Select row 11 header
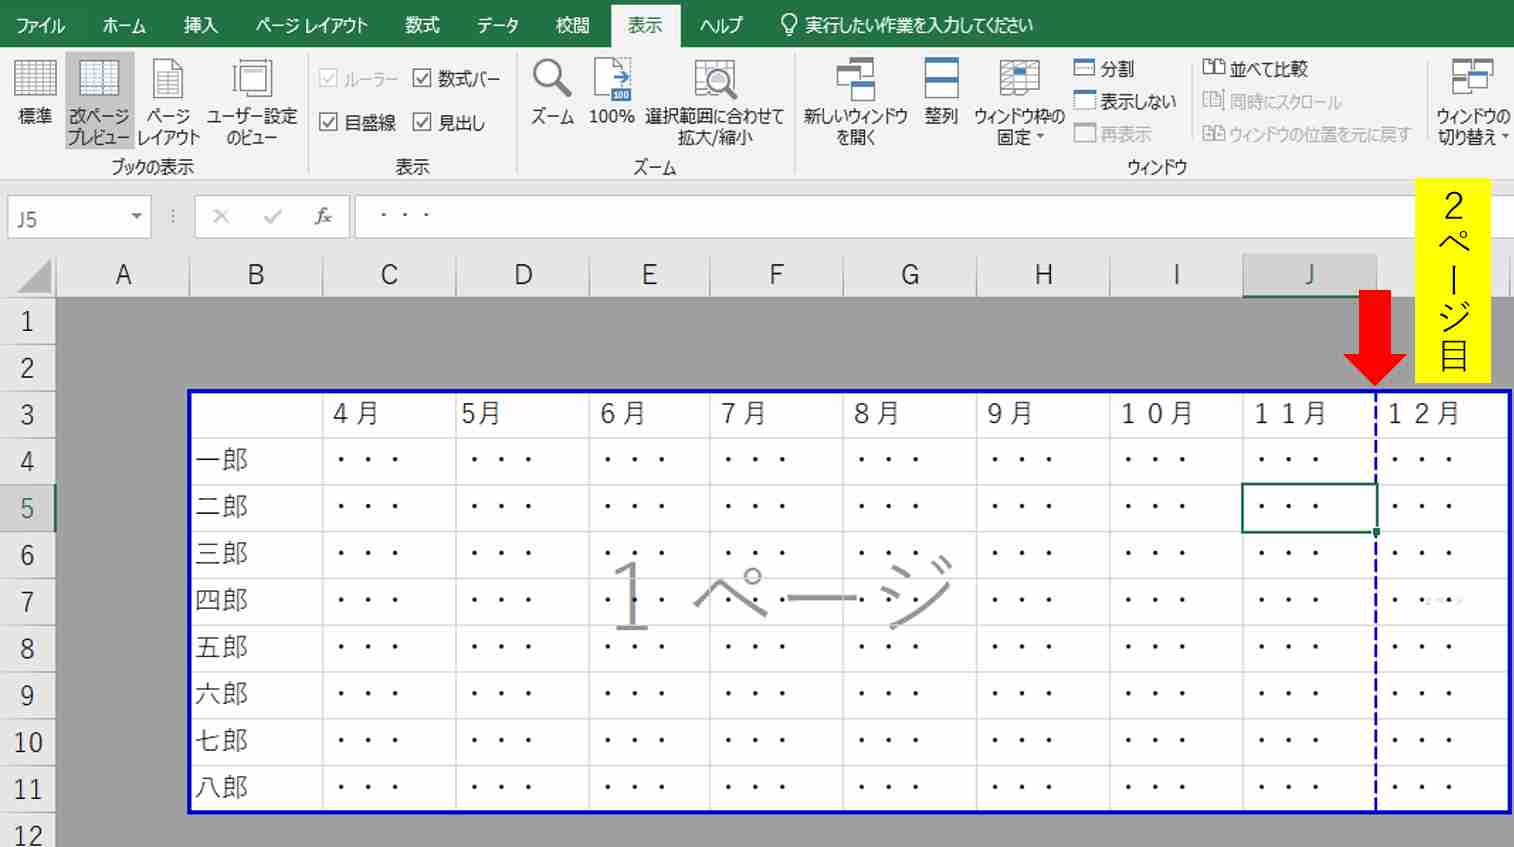Screen dimensions: 1514x847 (x=27, y=789)
